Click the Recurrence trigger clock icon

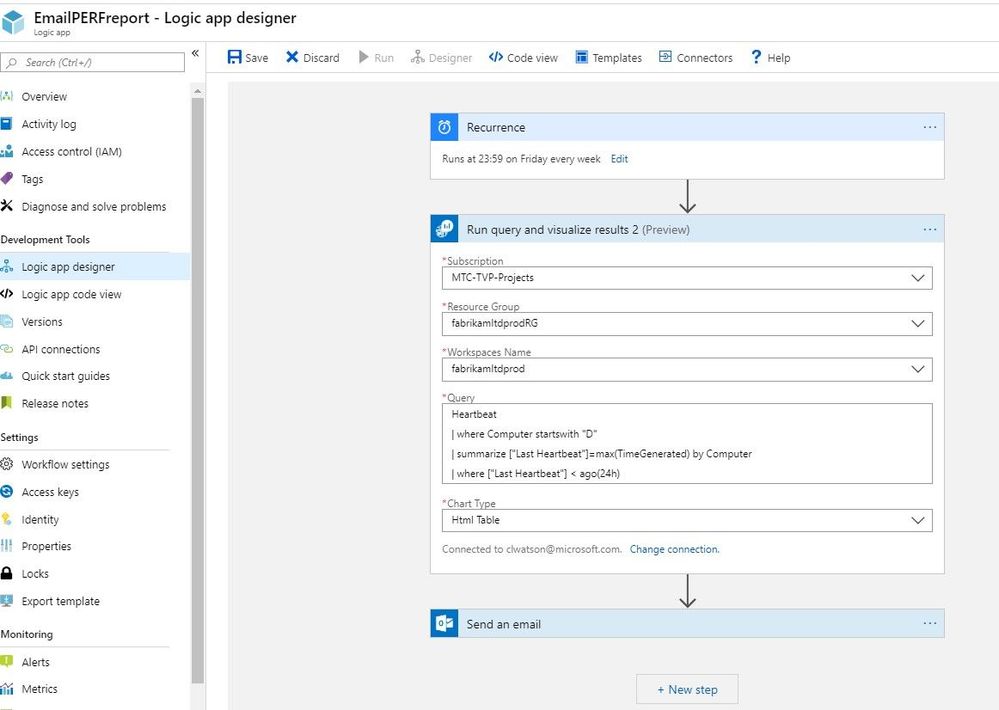(x=445, y=127)
